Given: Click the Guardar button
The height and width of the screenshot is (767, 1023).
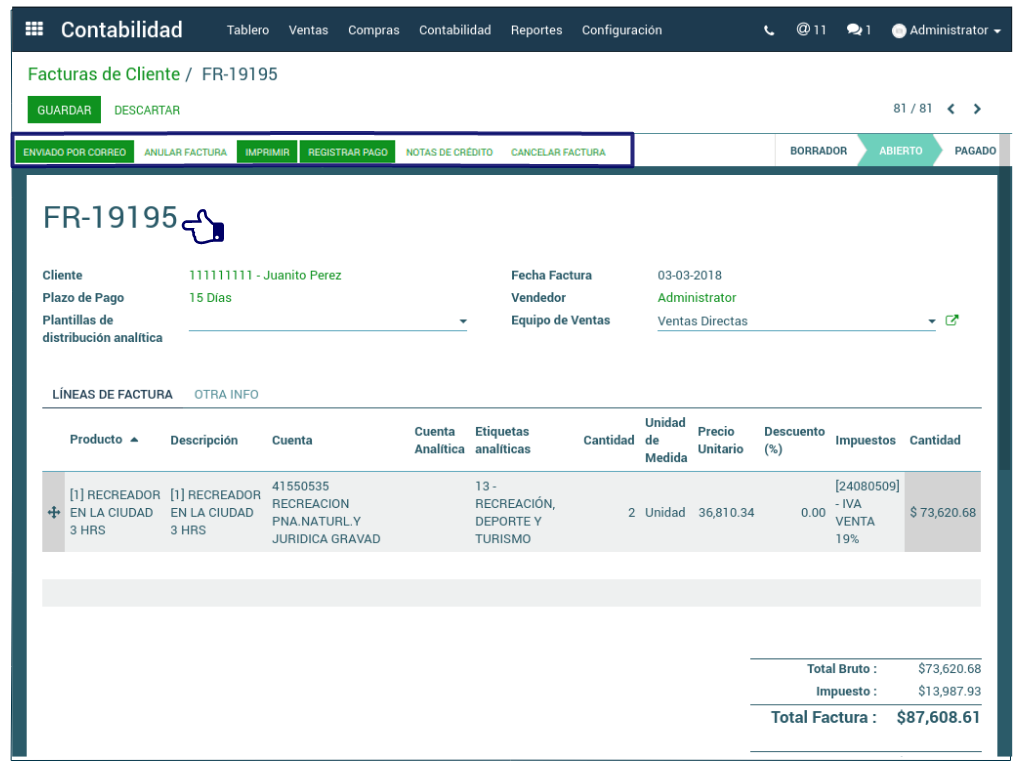Looking at the screenshot, I should (x=64, y=110).
